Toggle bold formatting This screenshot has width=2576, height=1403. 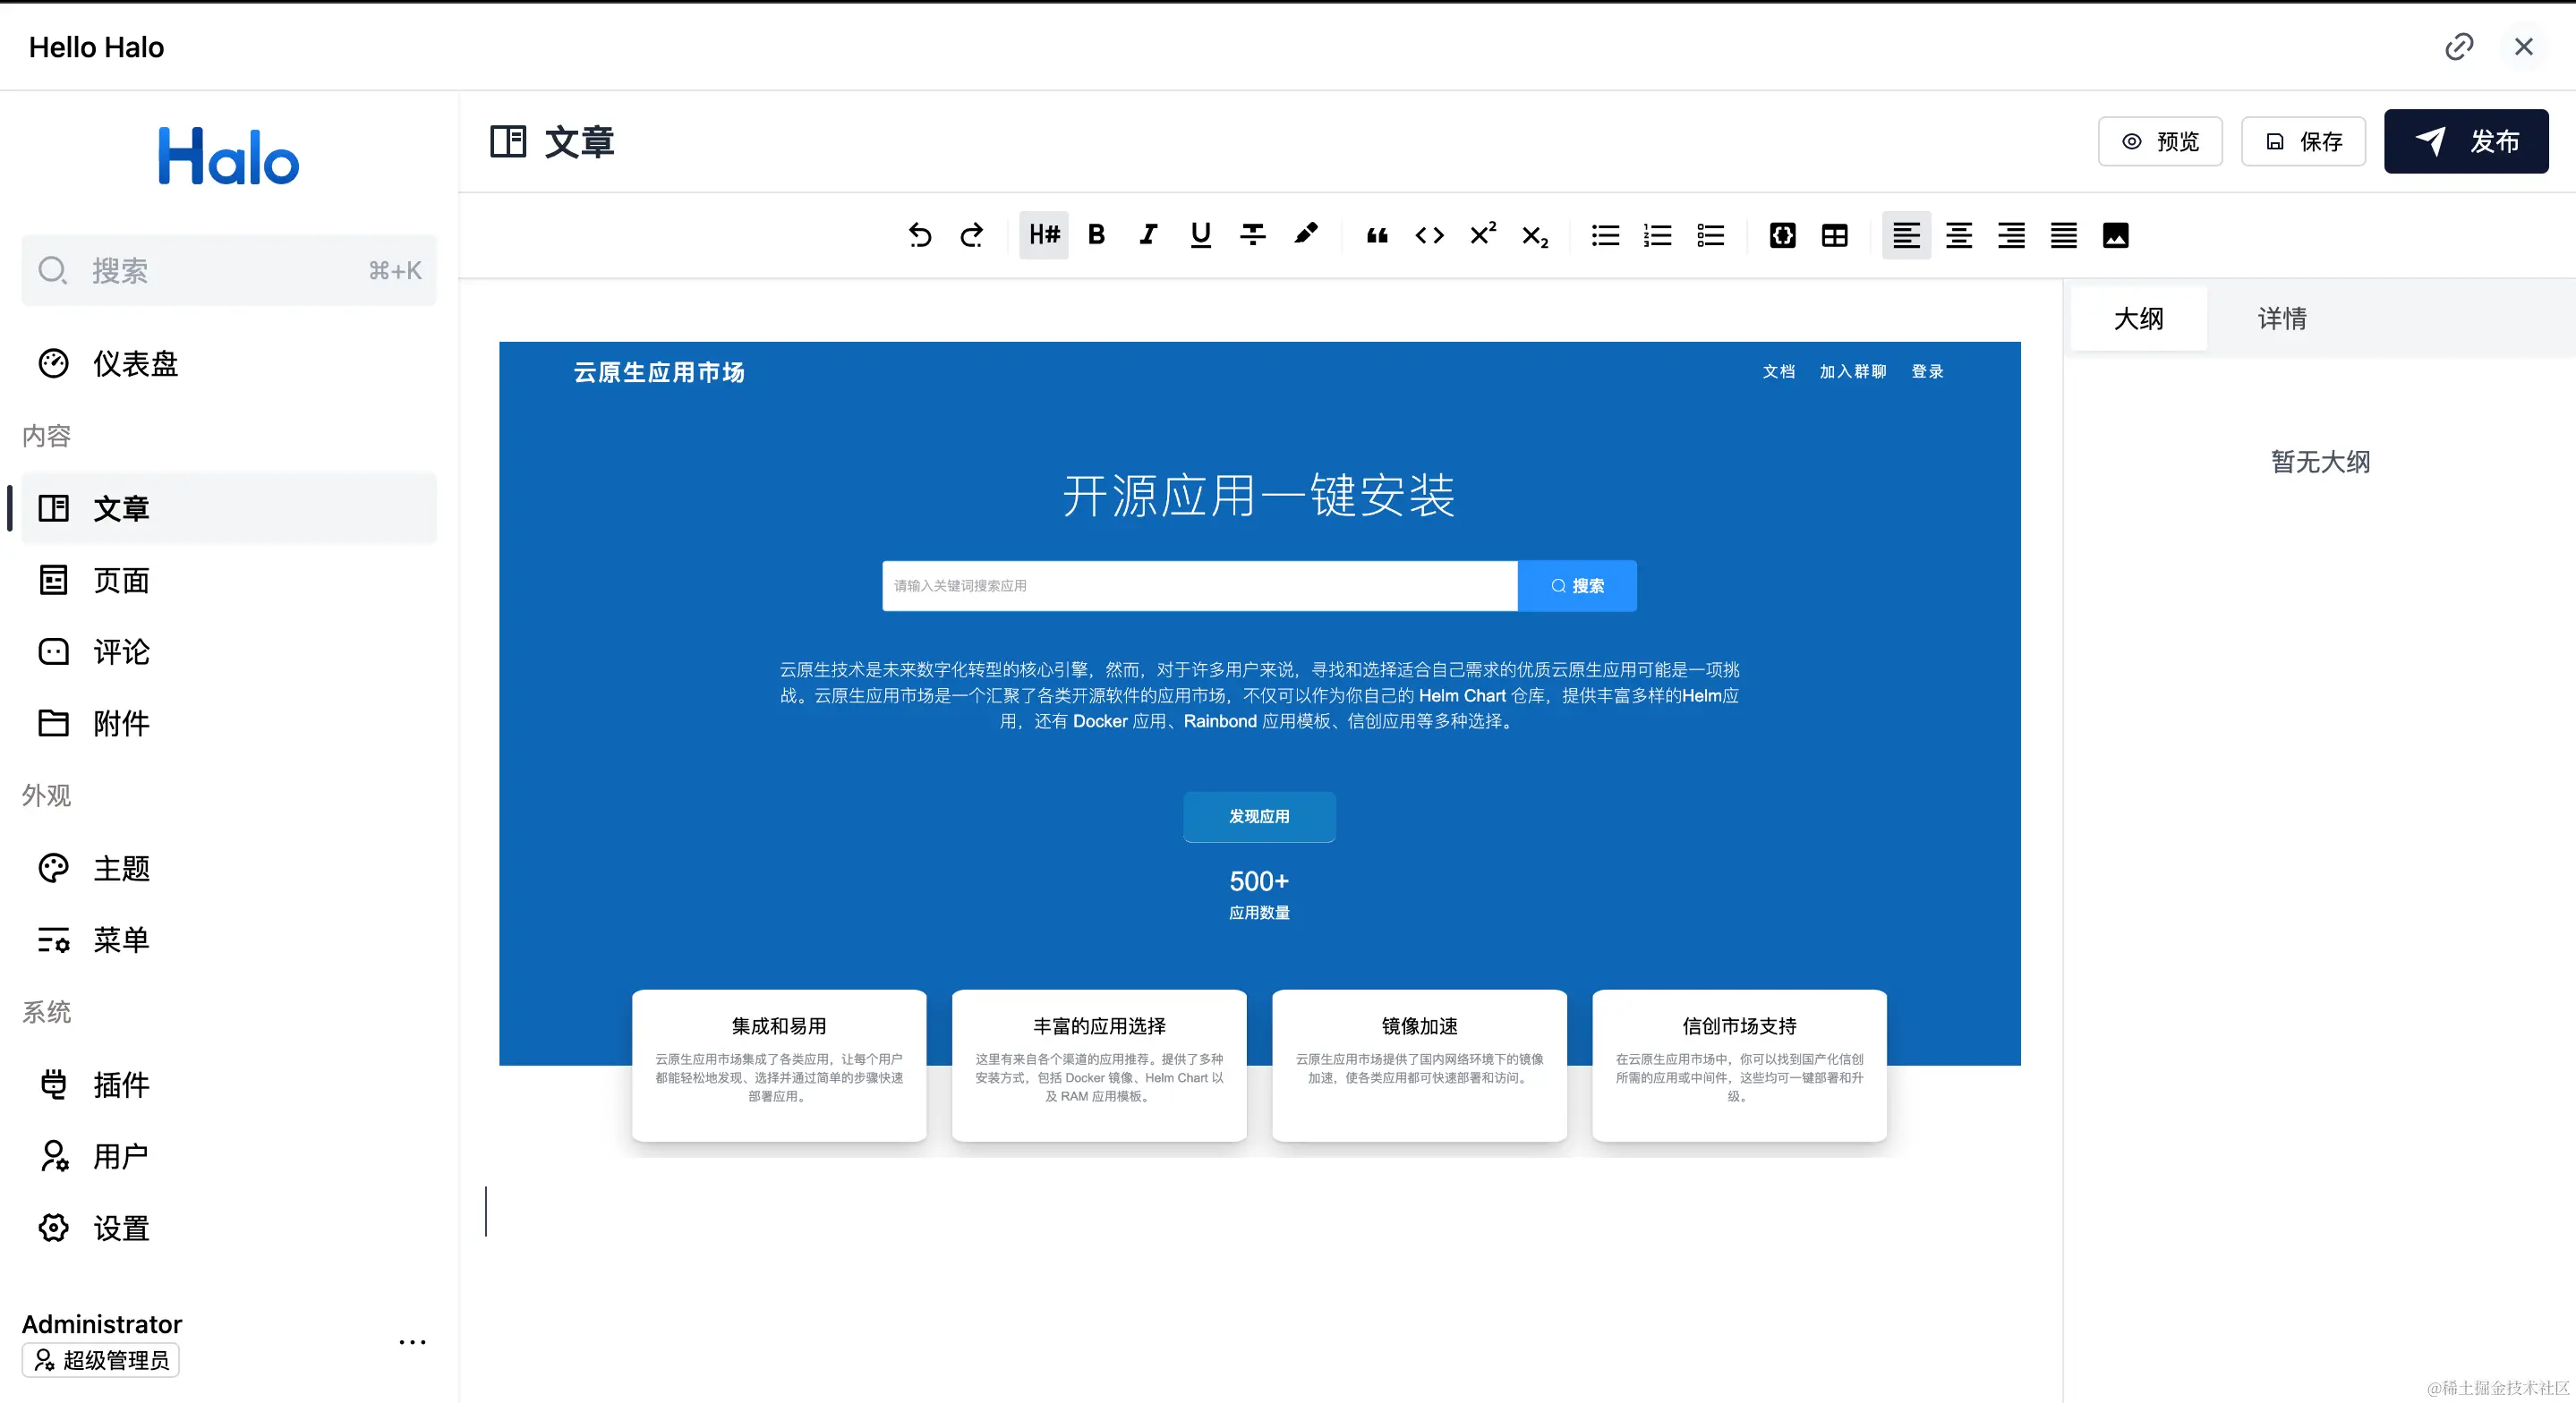(x=1096, y=235)
